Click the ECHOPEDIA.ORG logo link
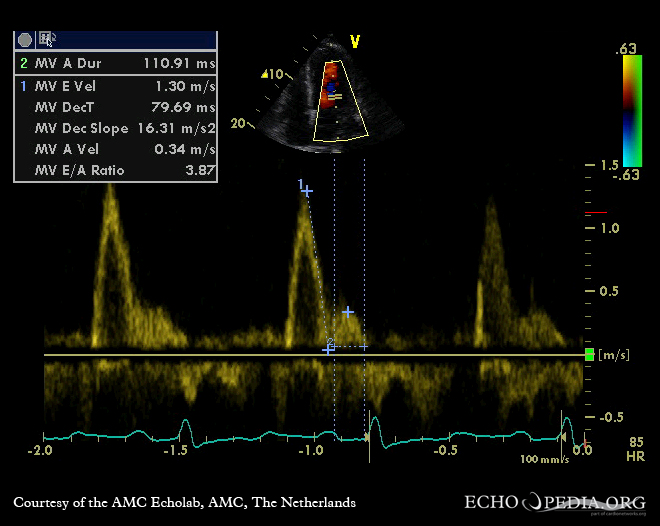The image size is (660, 526). (x=553, y=502)
